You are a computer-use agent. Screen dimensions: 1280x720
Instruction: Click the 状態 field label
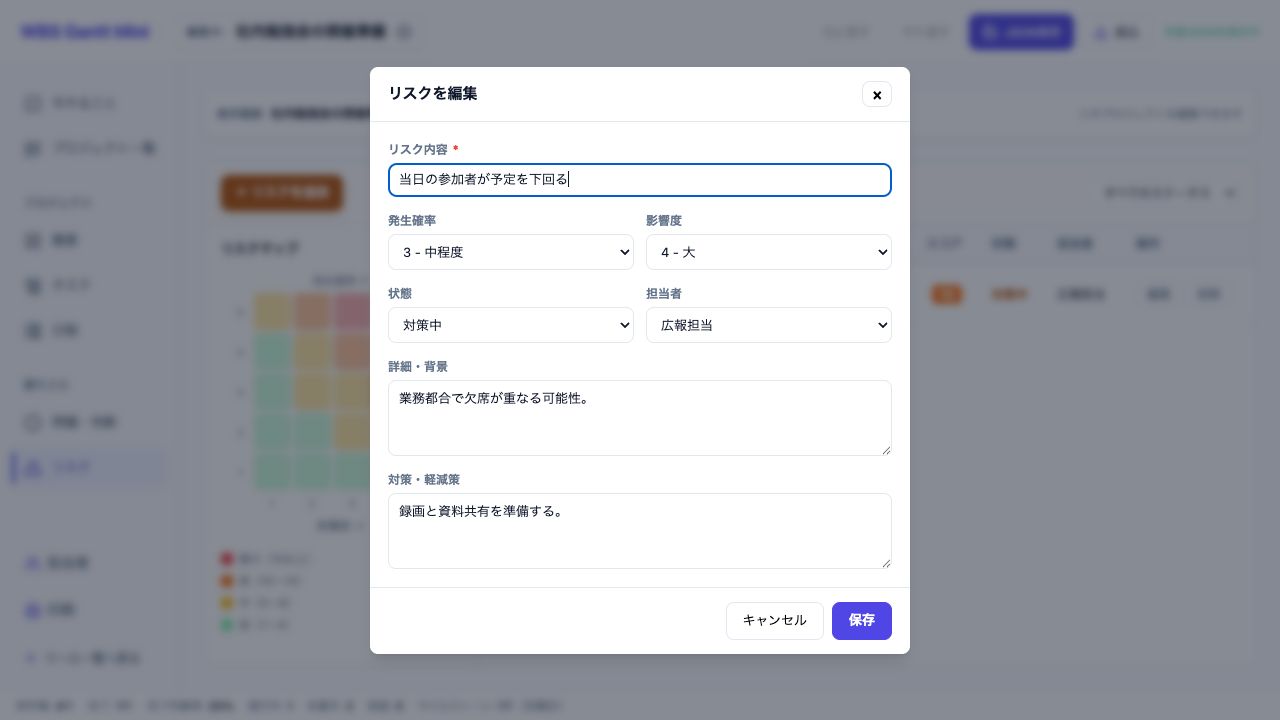tap(400, 293)
